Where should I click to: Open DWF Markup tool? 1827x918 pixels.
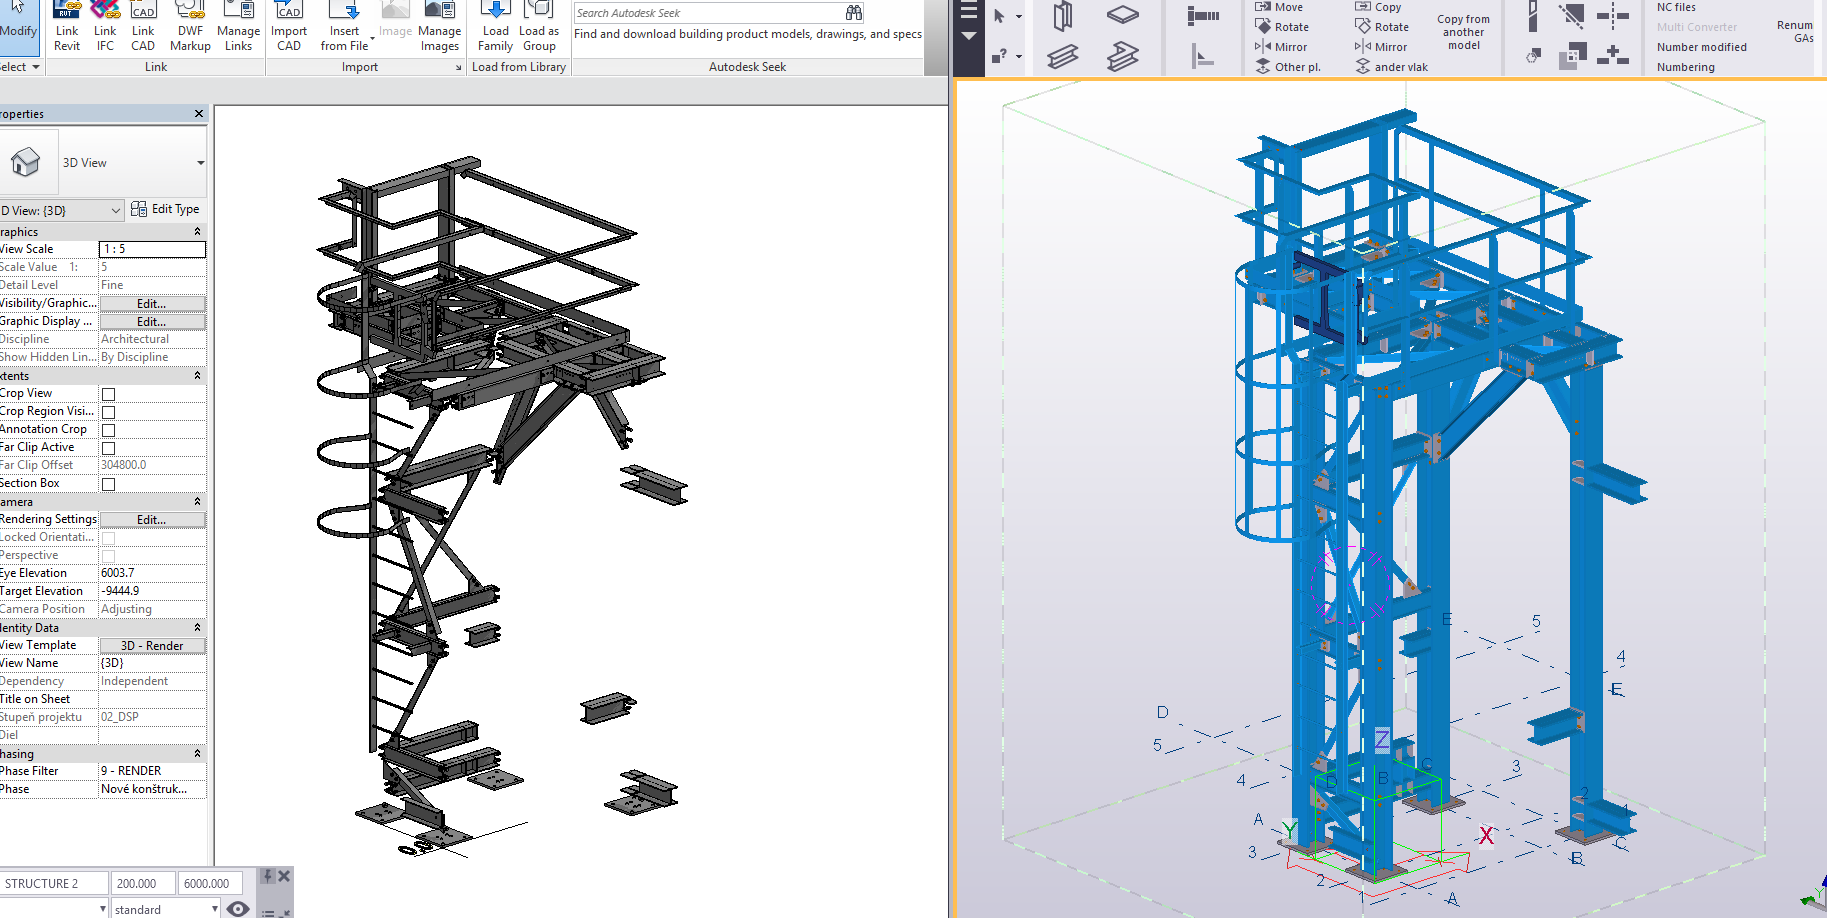point(190,26)
